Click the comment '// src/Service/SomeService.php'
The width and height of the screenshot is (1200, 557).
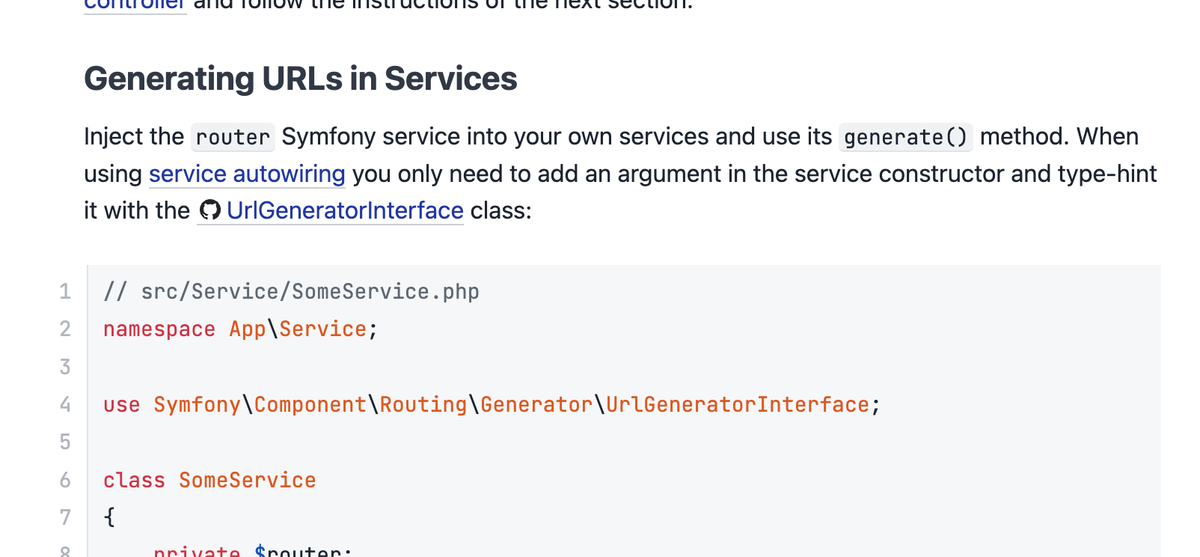pos(291,292)
